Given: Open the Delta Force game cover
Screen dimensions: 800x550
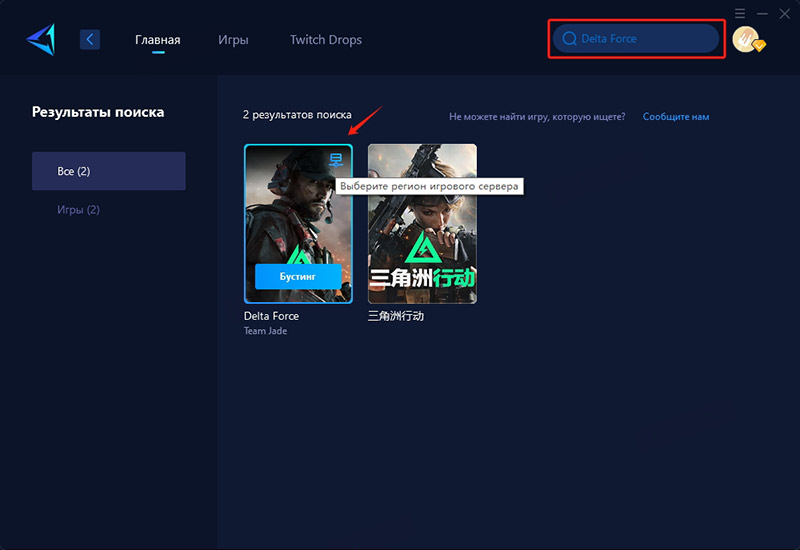Looking at the screenshot, I should click(298, 223).
